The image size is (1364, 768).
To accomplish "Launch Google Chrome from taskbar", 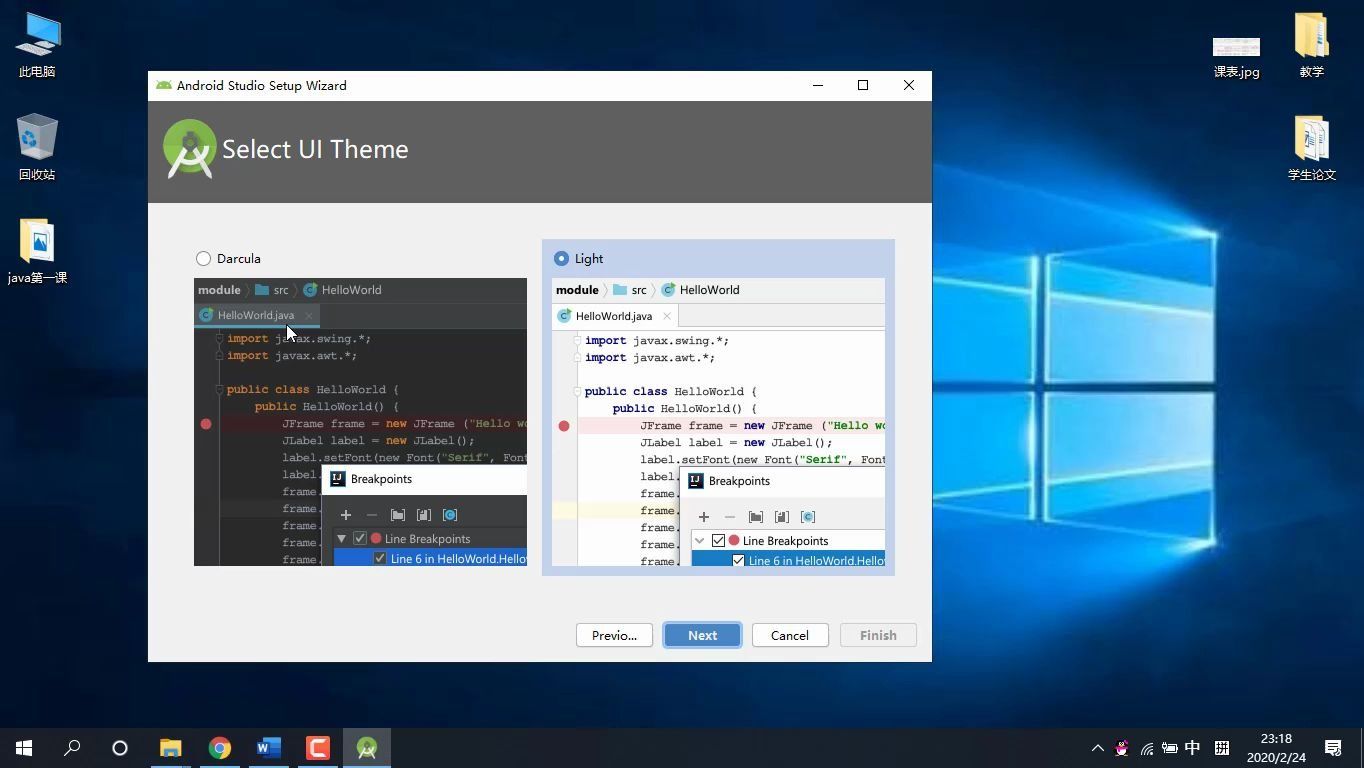I will [x=220, y=748].
